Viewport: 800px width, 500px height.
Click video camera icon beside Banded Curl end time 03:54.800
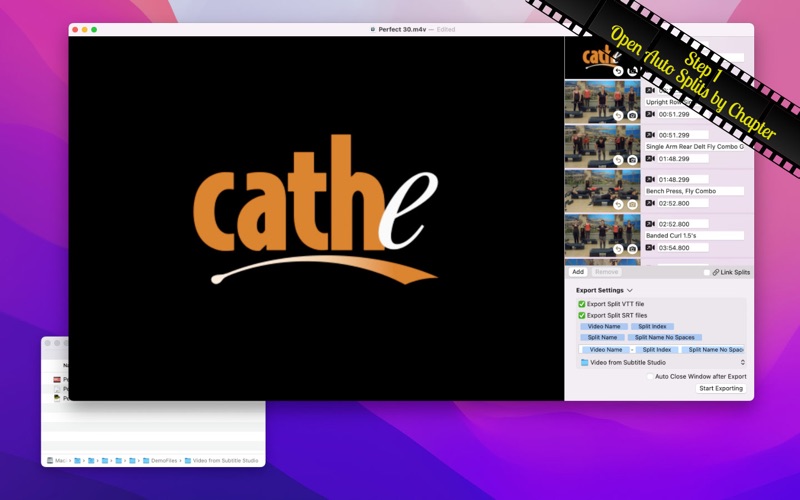coord(650,247)
